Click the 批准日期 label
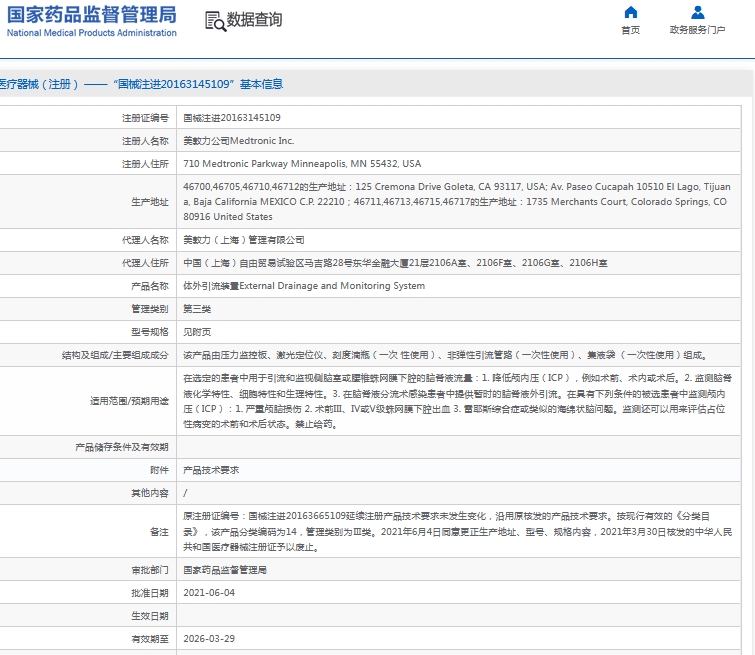Viewport: 755px width, 655px height. 150,593
